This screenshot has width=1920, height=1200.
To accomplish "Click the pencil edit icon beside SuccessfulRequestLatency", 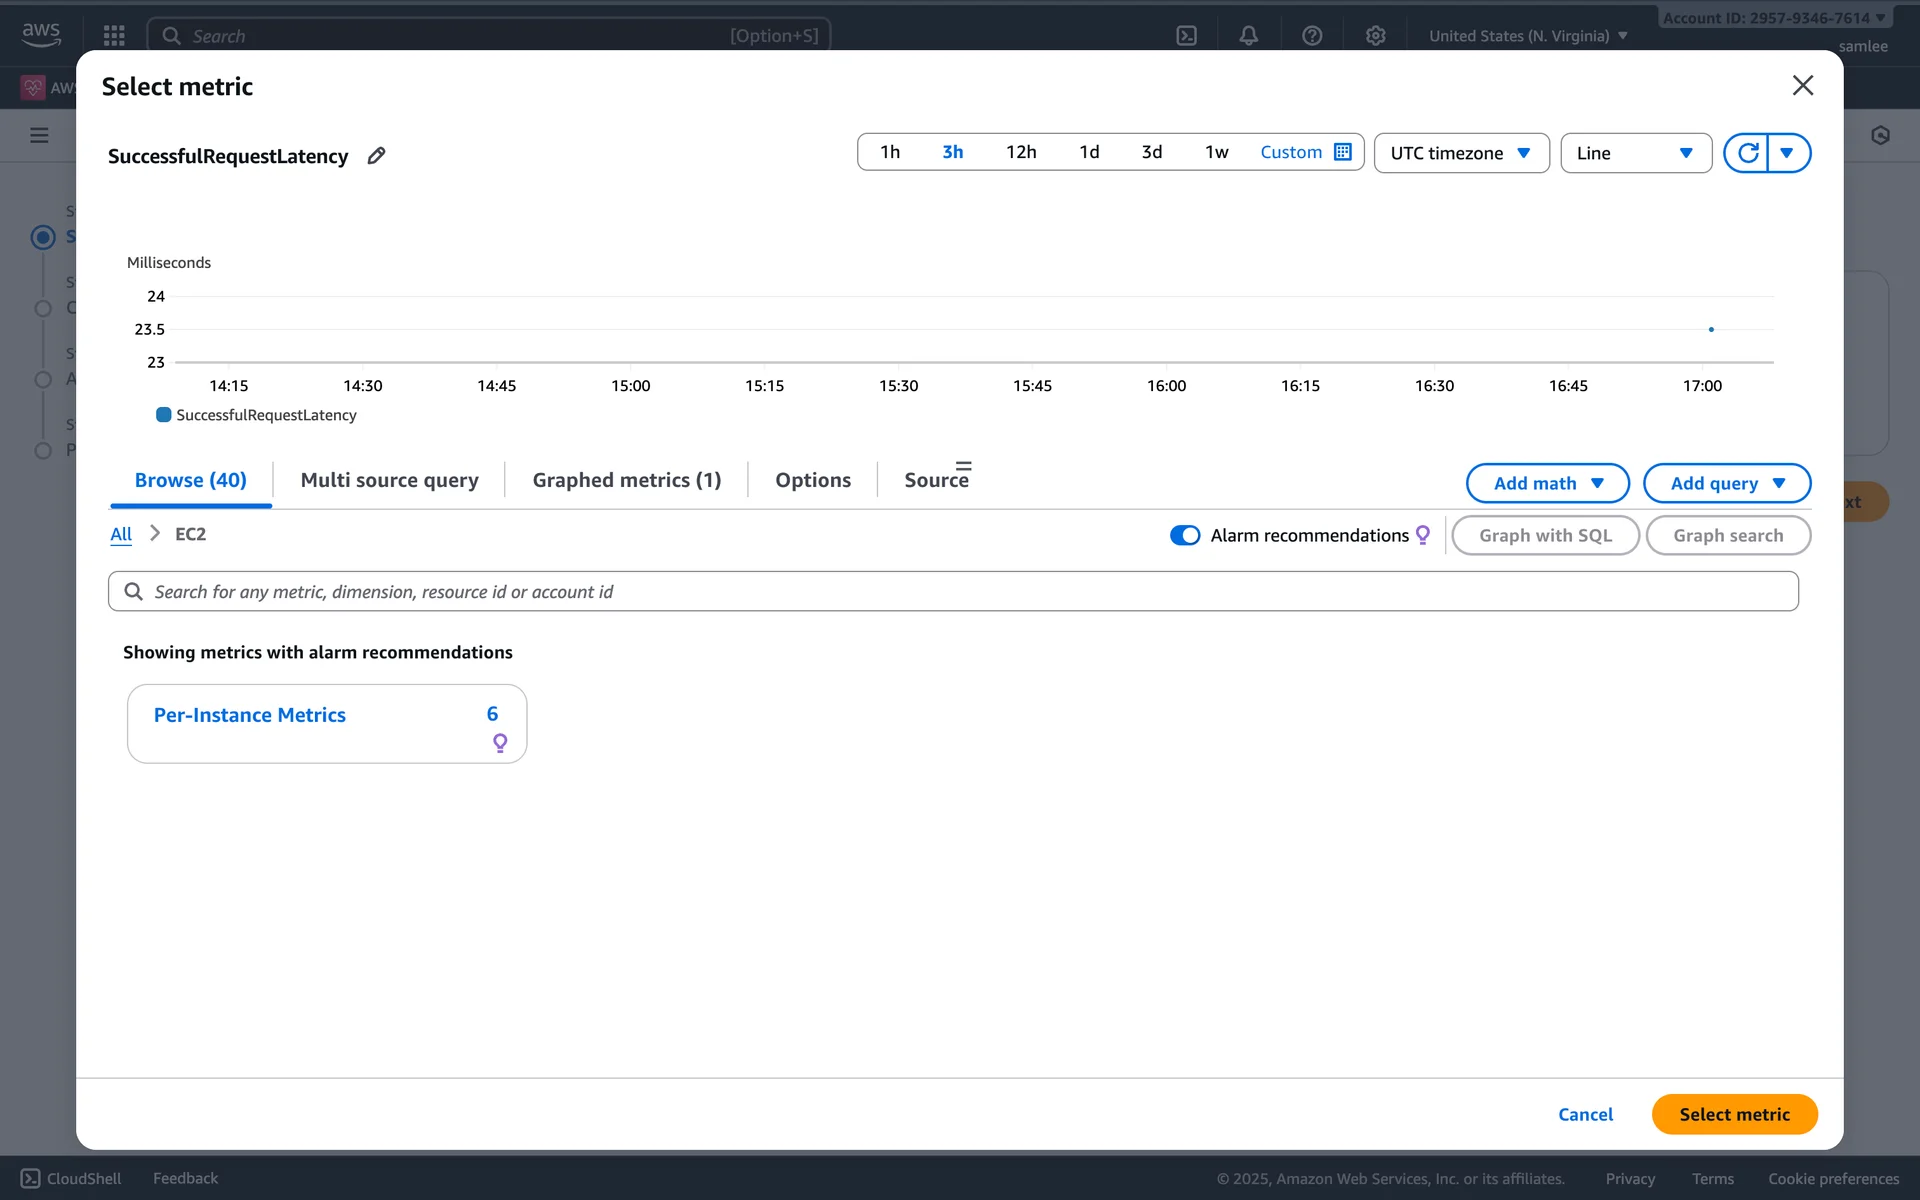I will pyautogui.click(x=376, y=156).
